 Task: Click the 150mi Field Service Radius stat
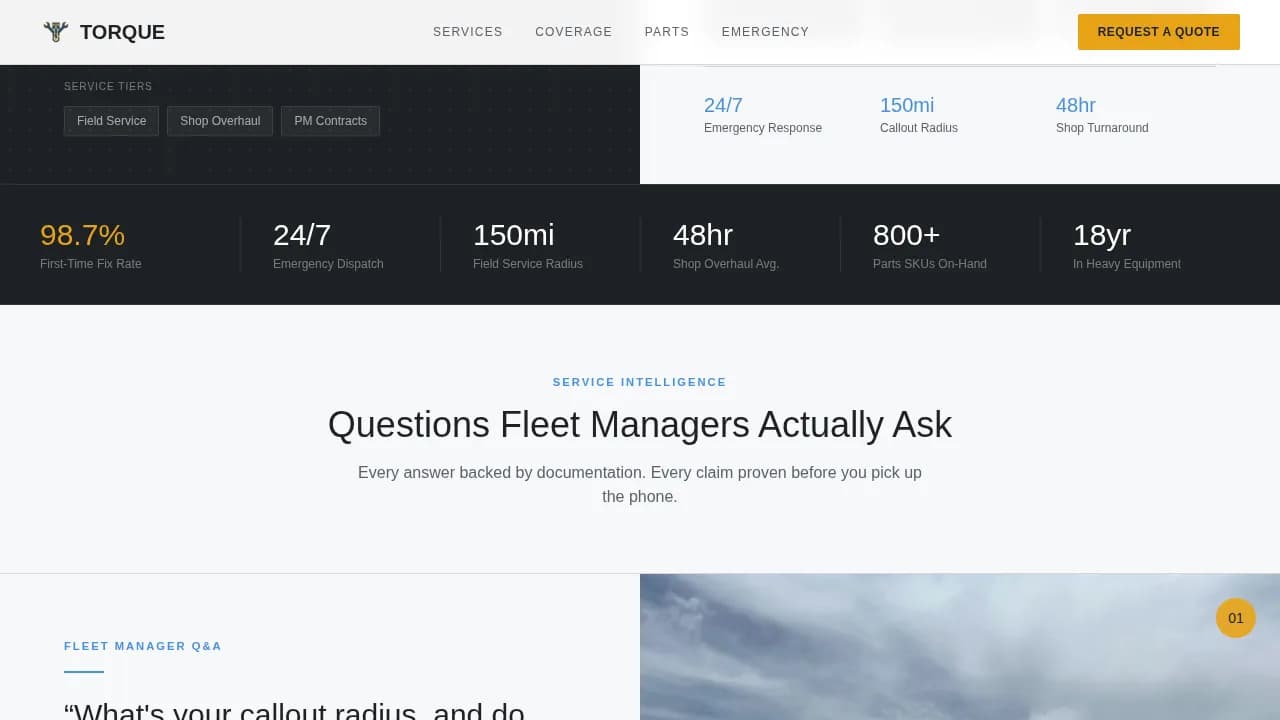(x=527, y=244)
